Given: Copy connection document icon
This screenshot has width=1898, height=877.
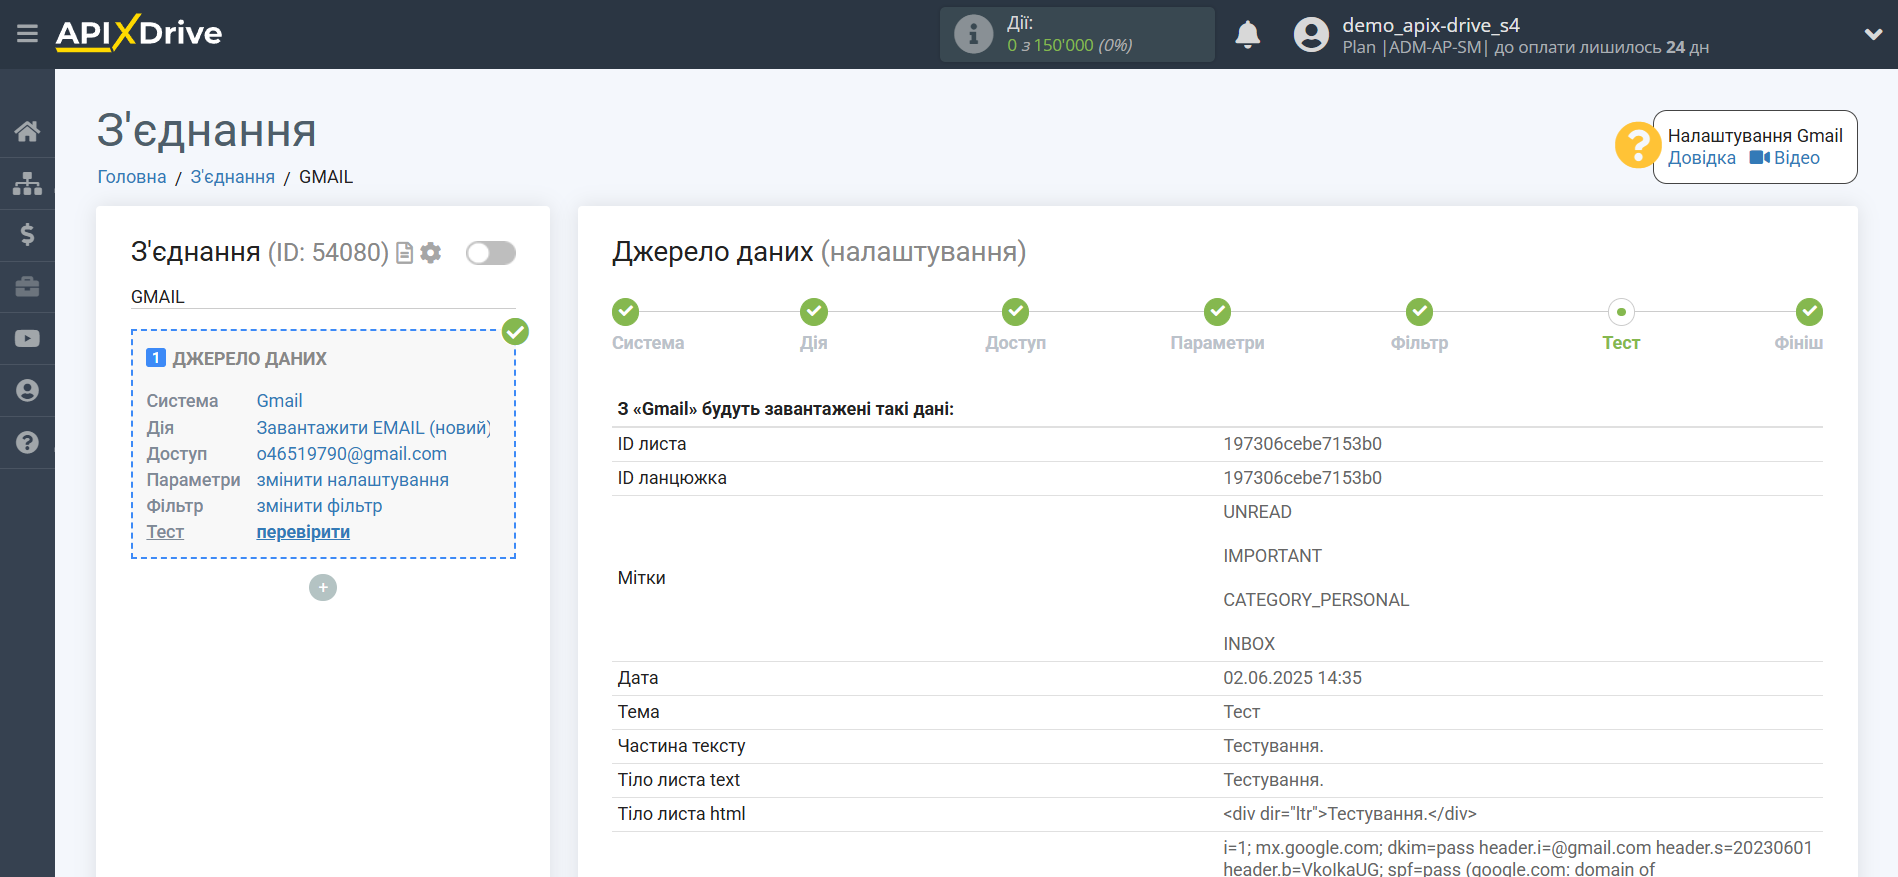Looking at the screenshot, I should click(x=404, y=253).
